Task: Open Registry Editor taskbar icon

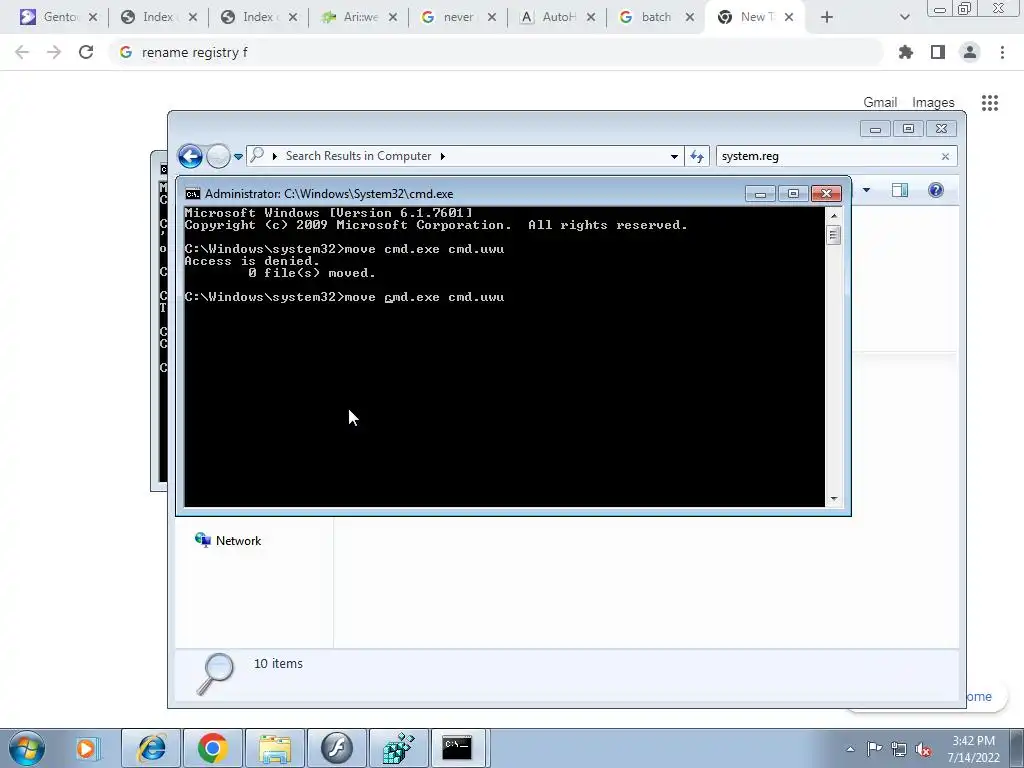Action: pyautogui.click(x=399, y=748)
